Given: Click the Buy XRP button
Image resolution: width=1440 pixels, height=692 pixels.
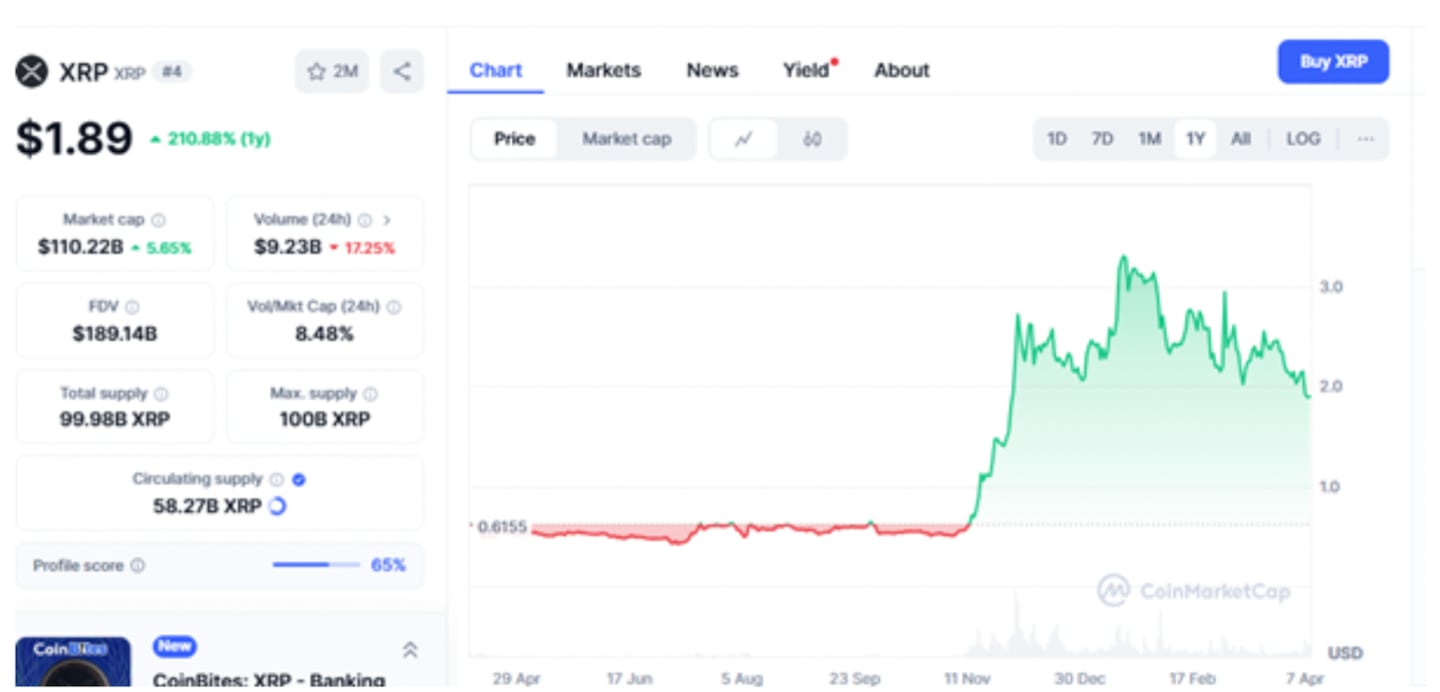Looking at the screenshot, I should tap(1332, 61).
